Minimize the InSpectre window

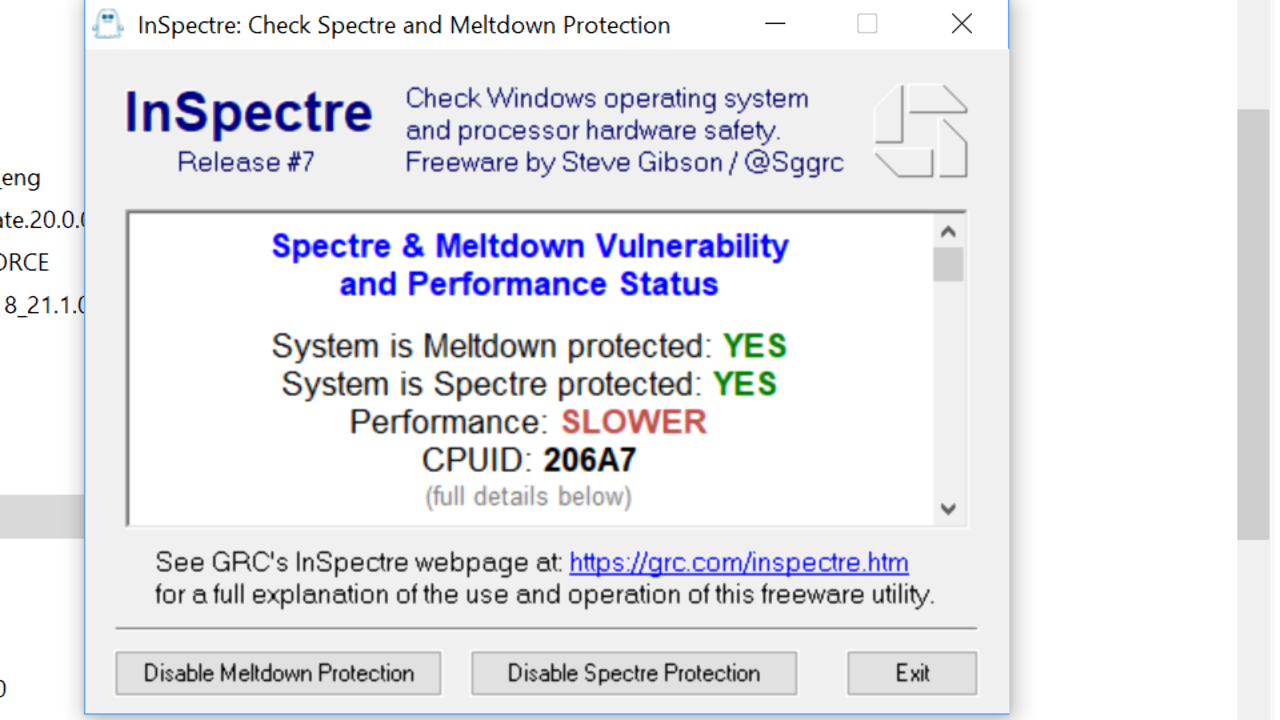pos(775,24)
